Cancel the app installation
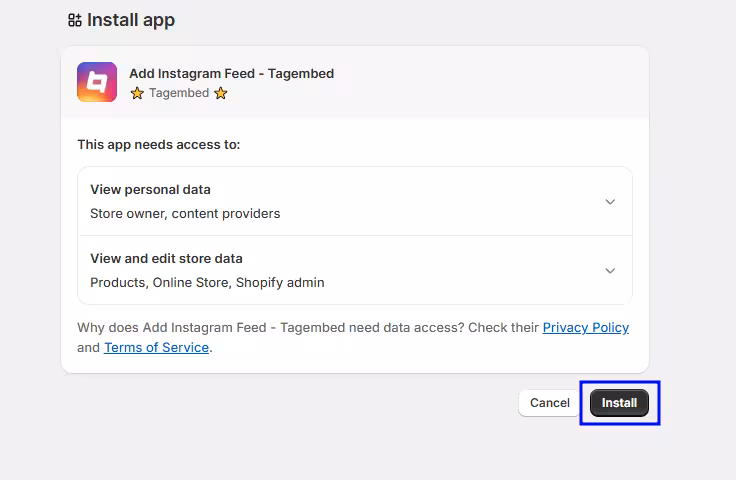736x480 pixels. [550, 403]
